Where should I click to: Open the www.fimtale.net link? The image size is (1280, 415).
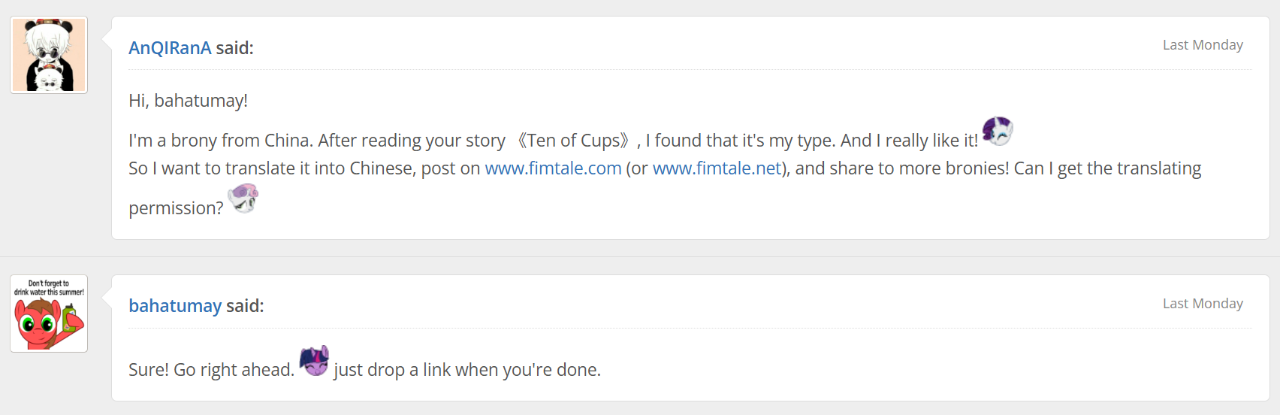[x=716, y=168]
